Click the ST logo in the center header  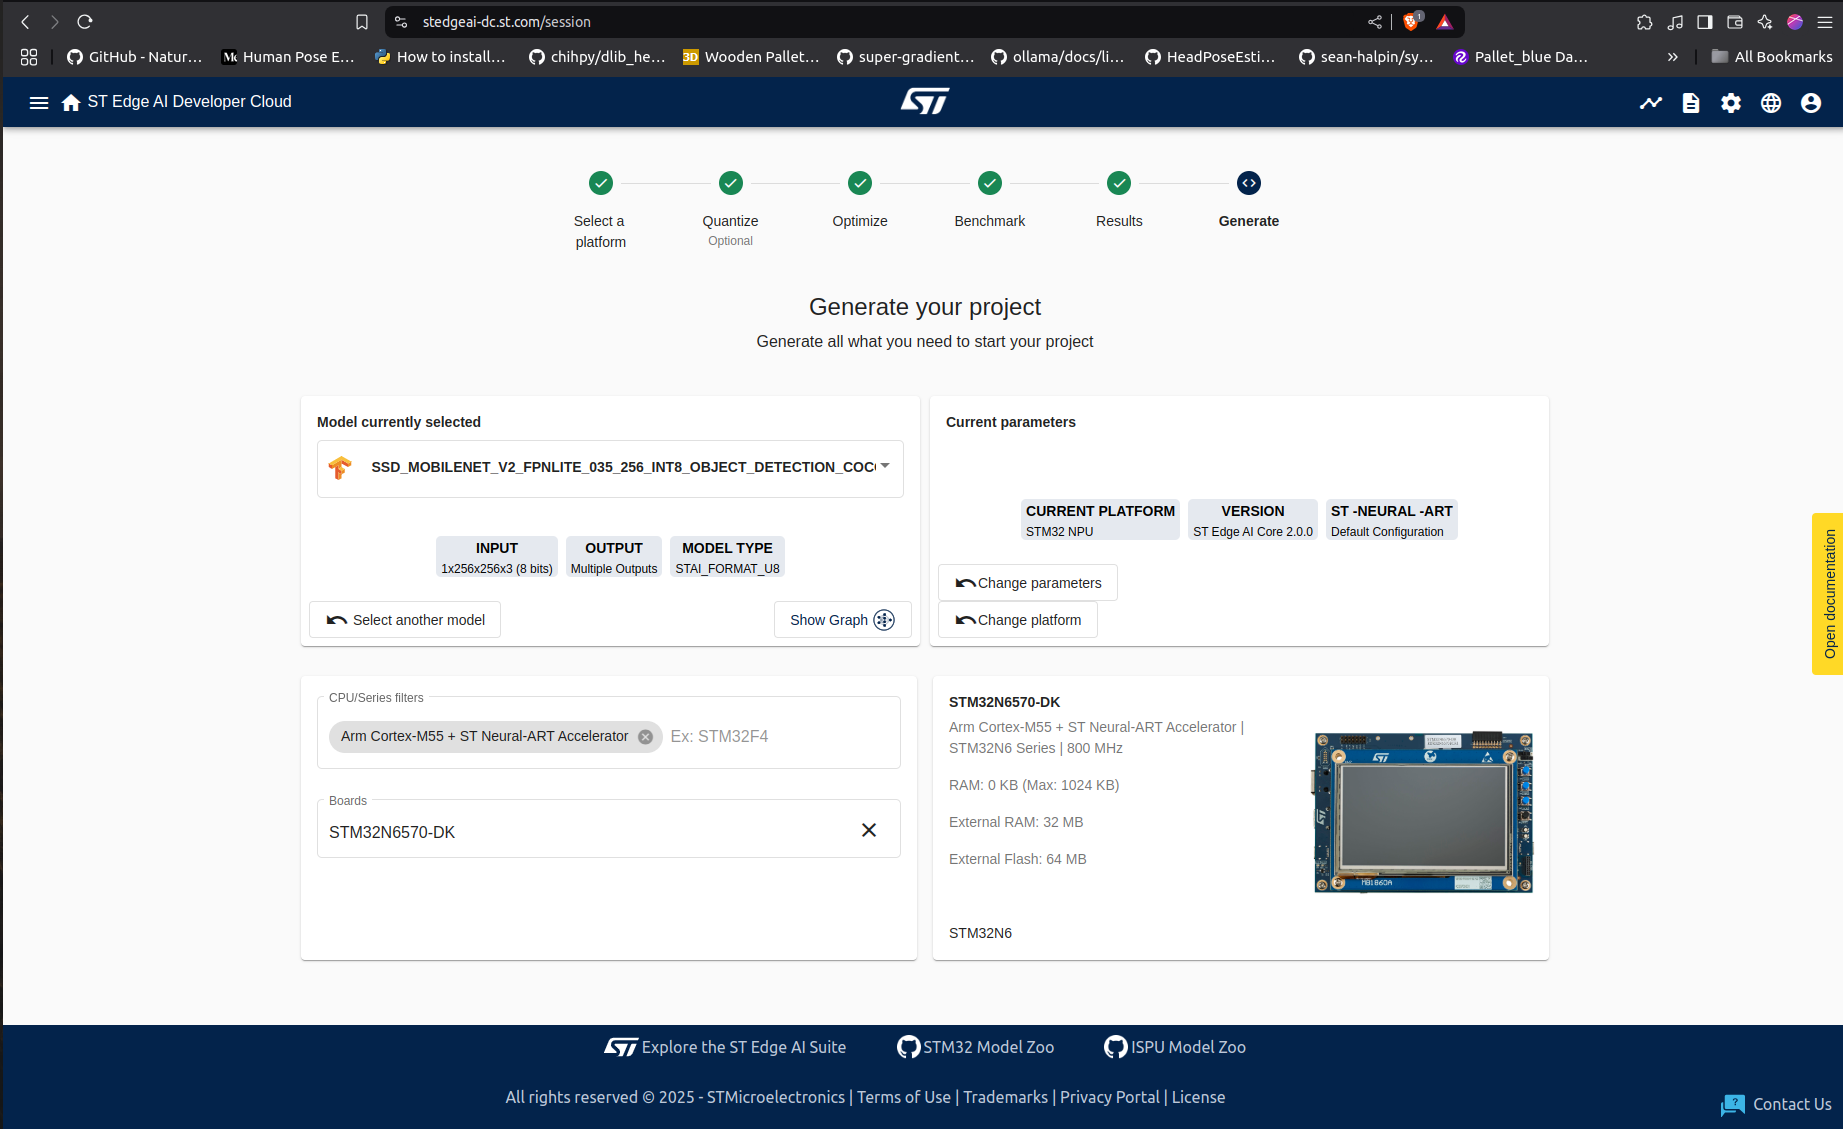(924, 100)
